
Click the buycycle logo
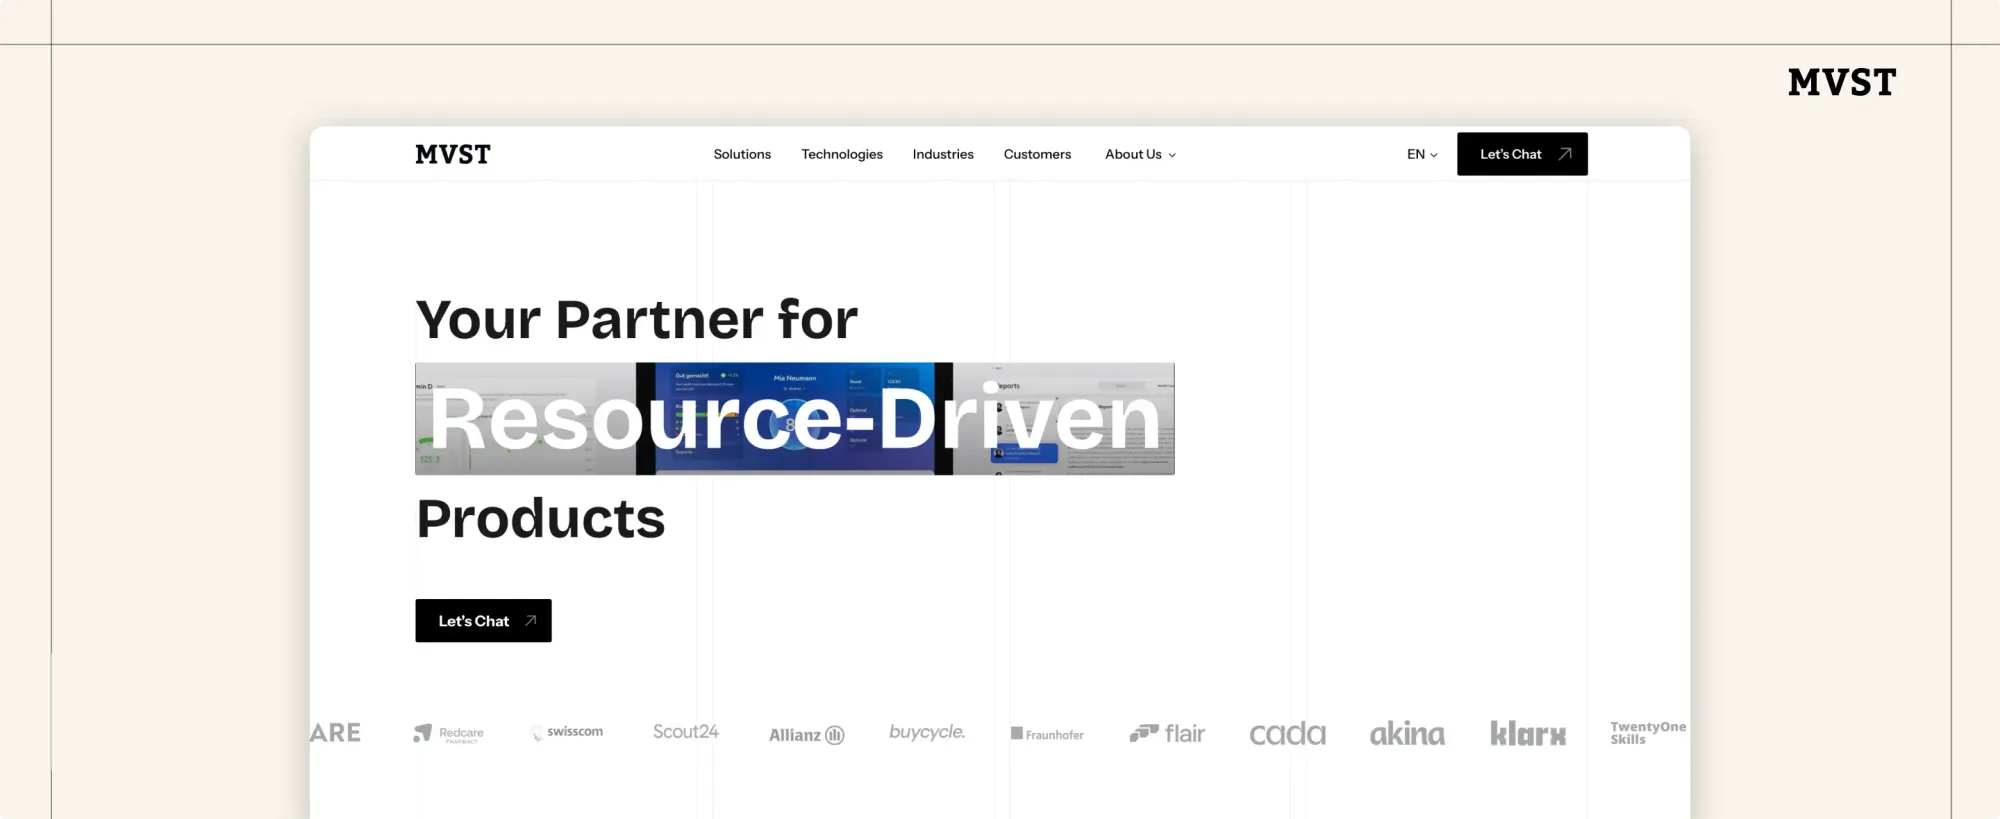click(x=927, y=732)
